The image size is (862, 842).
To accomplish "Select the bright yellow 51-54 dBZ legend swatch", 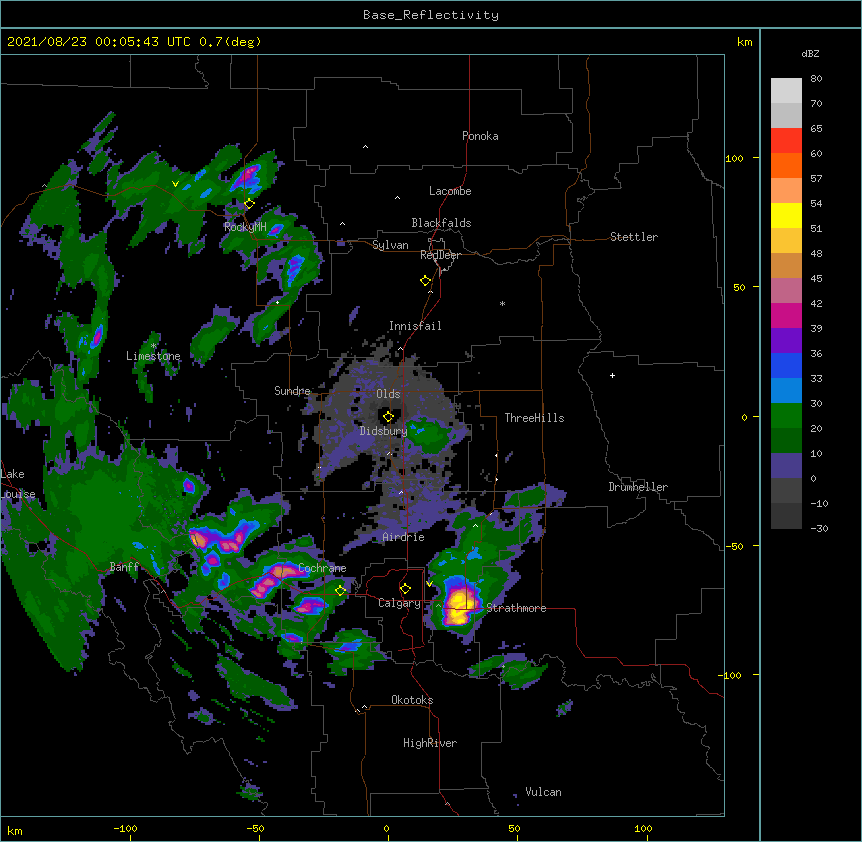I will click(x=786, y=216).
